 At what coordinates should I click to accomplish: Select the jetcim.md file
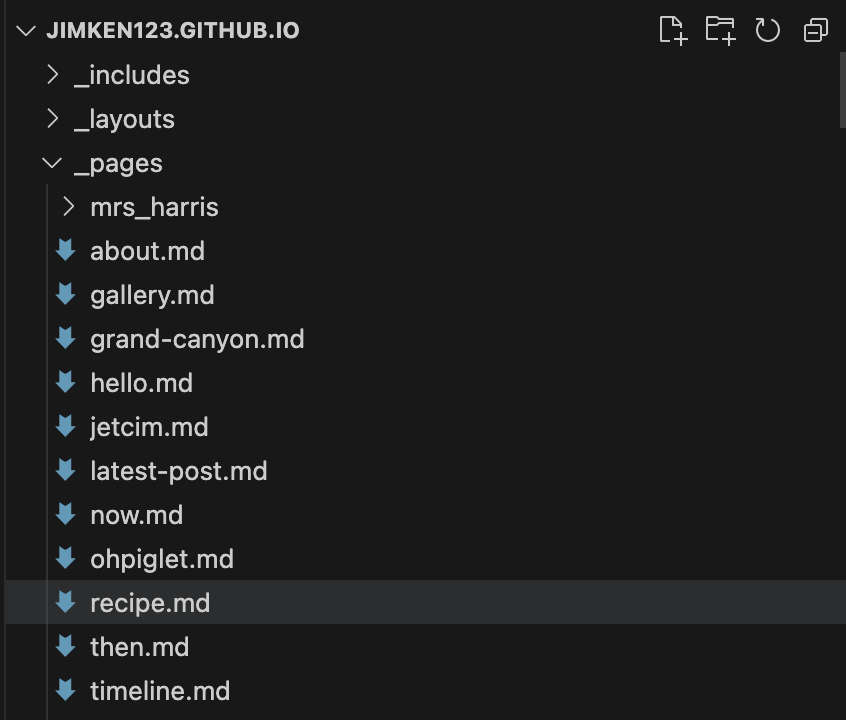(x=149, y=427)
